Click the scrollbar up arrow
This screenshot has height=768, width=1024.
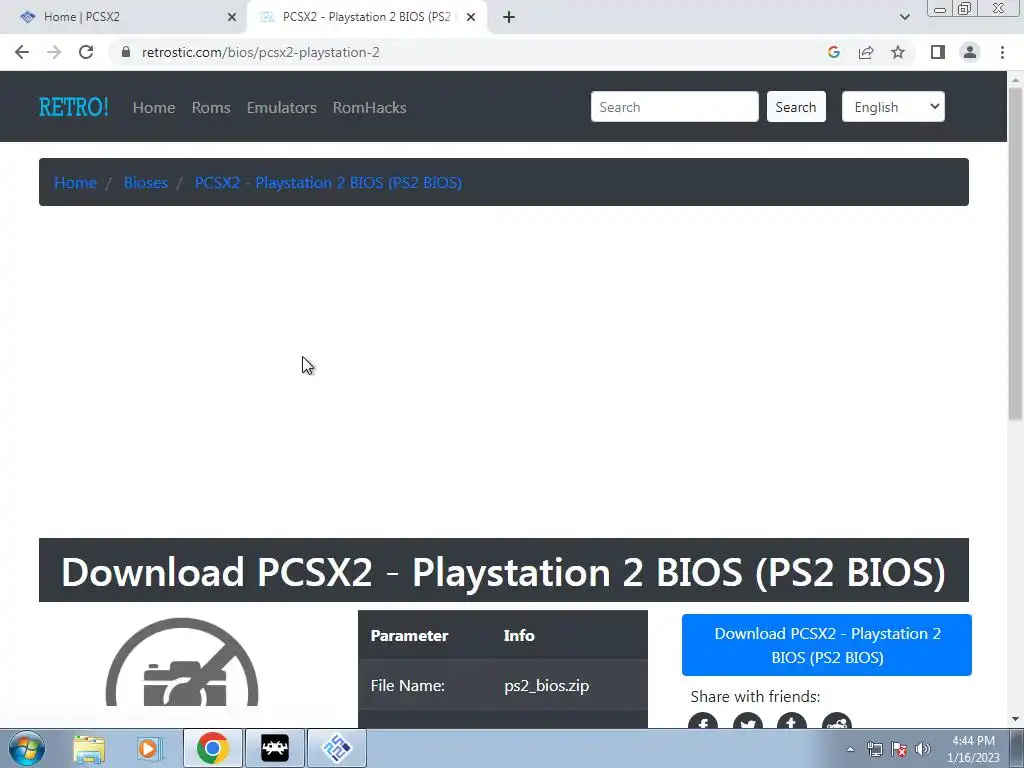pyautogui.click(x=1015, y=80)
